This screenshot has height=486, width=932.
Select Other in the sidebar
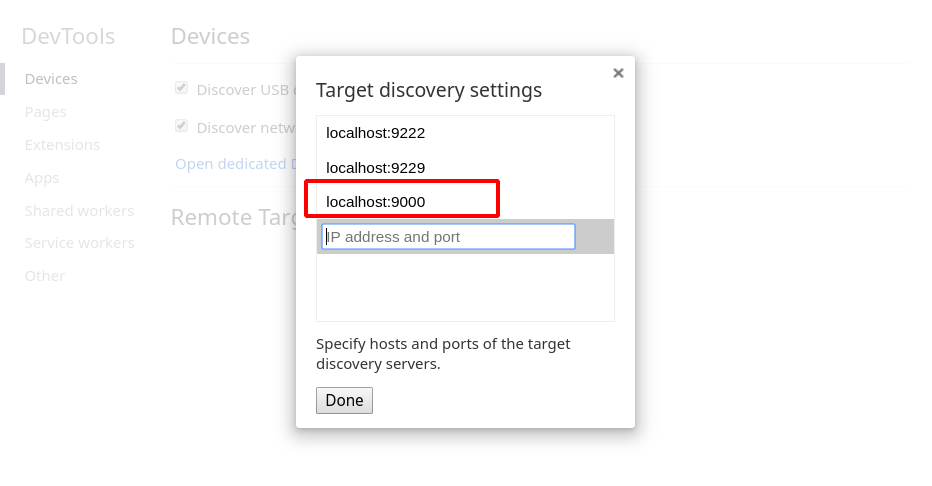(x=45, y=276)
